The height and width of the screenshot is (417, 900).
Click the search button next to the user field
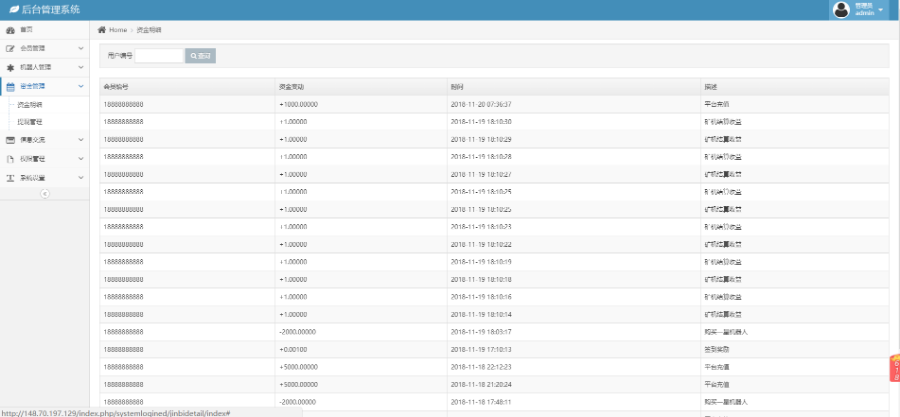tap(201, 56)
